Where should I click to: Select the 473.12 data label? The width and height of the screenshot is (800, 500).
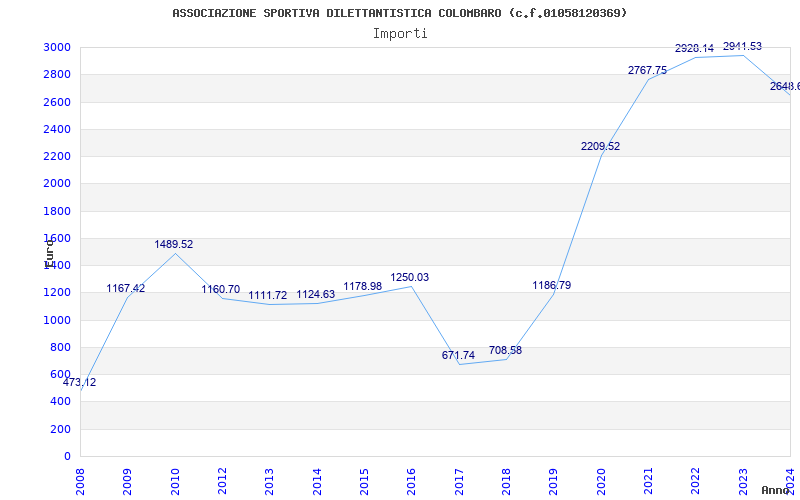80,382
